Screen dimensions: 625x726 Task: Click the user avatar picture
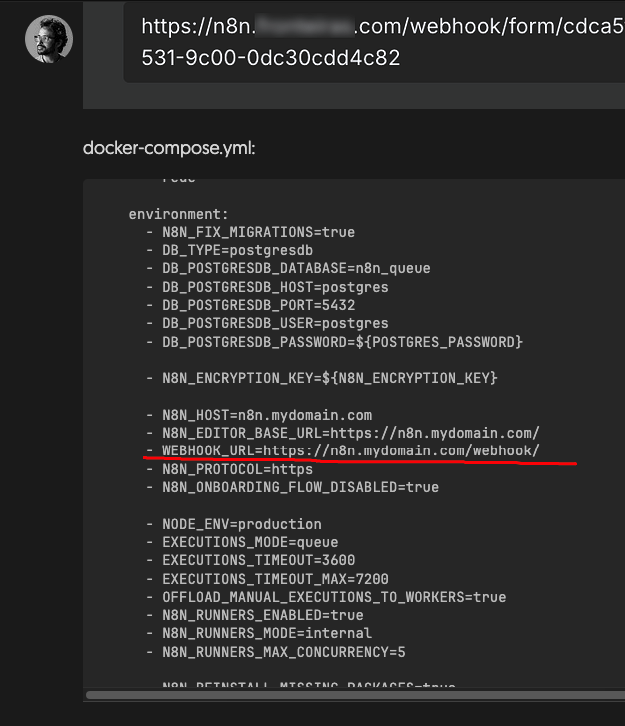49,39
